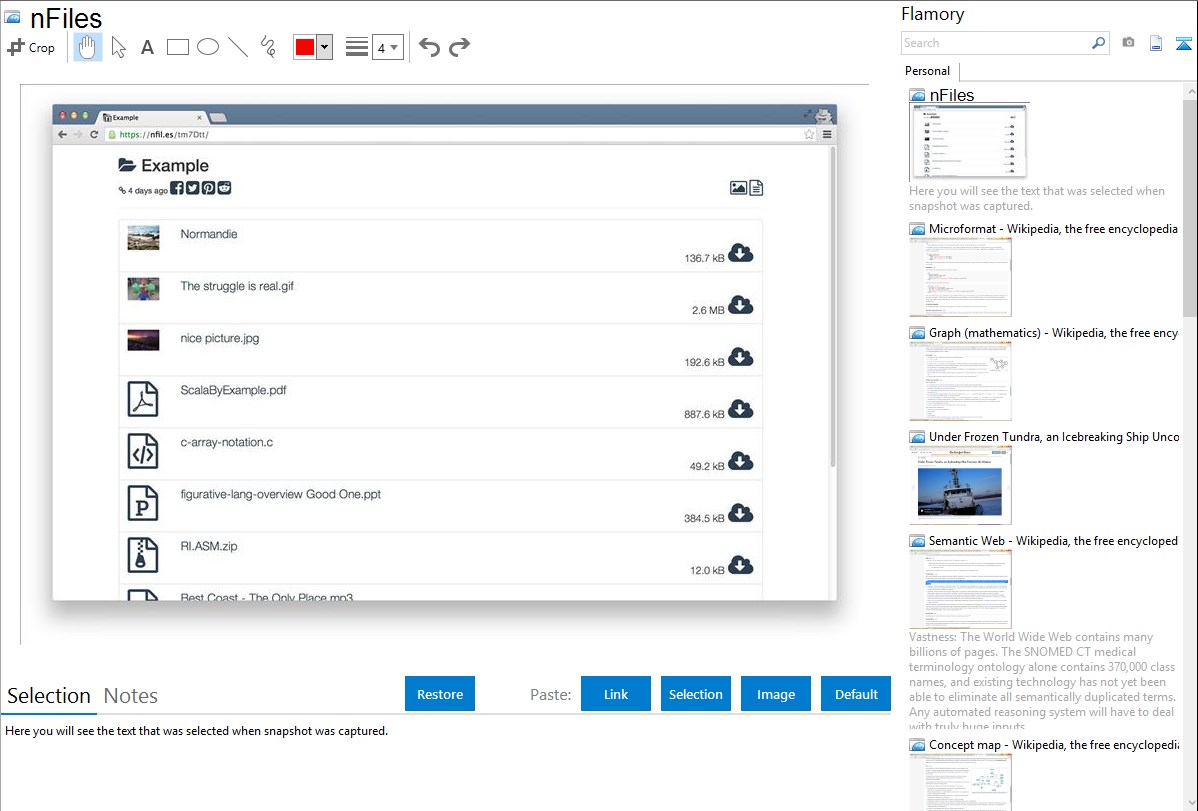Screen dimensions: 1198x811
Task: Click the Facebook share icon
Action: pyautogui.click(x=176, y=188)
